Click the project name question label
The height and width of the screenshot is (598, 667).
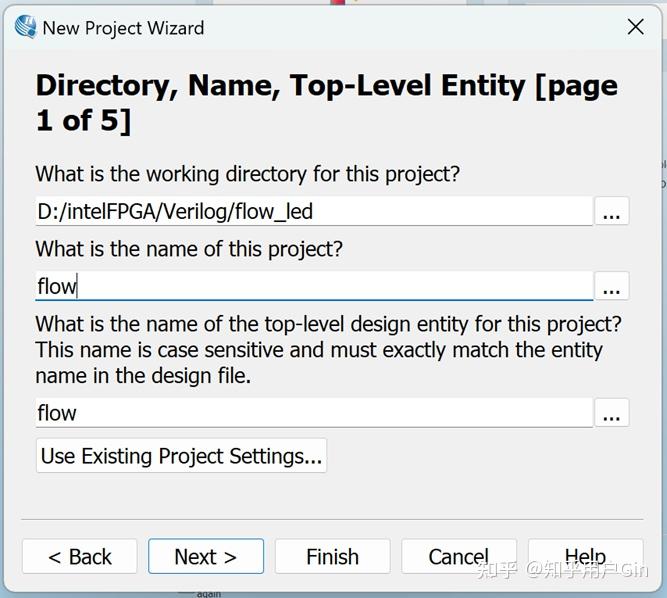189,249
